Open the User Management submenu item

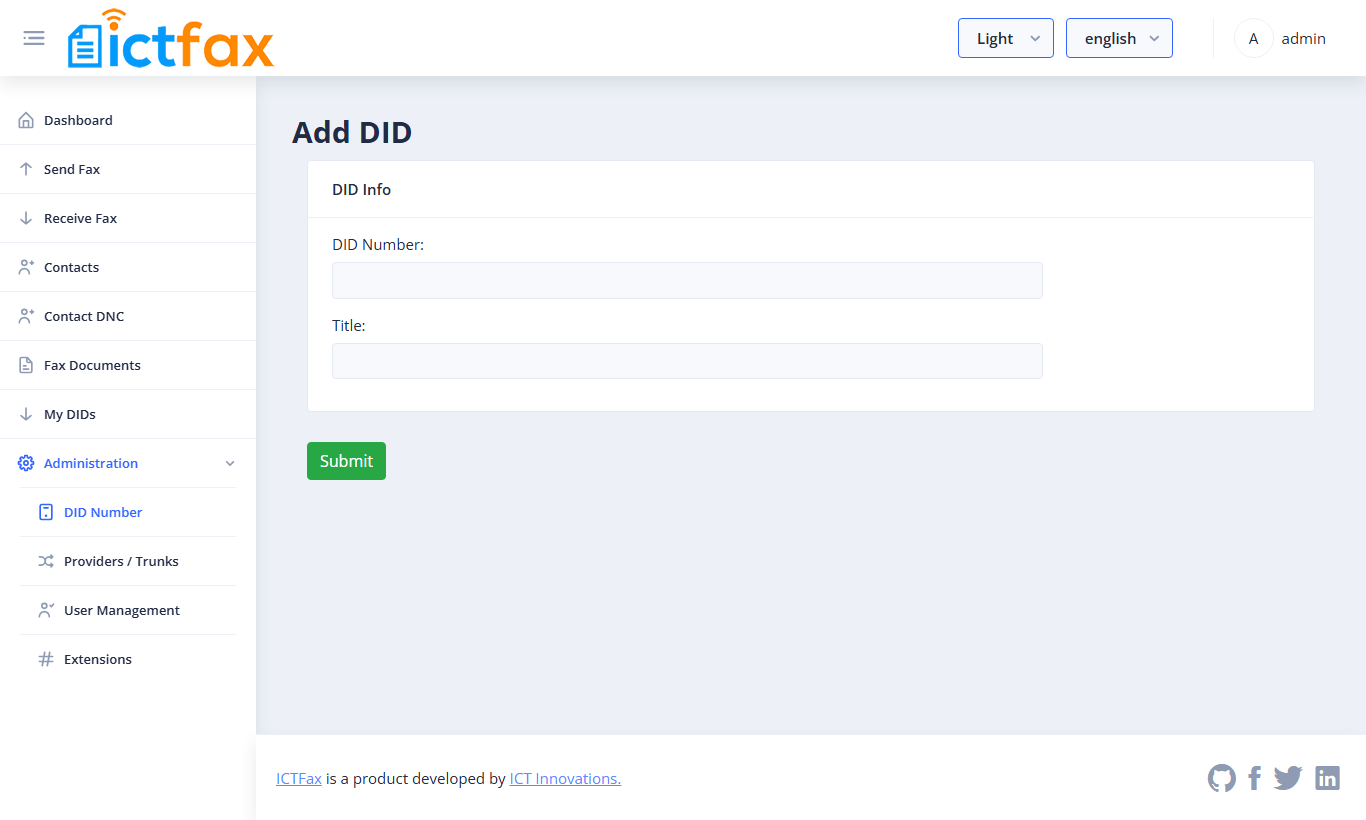pos(128,610)
